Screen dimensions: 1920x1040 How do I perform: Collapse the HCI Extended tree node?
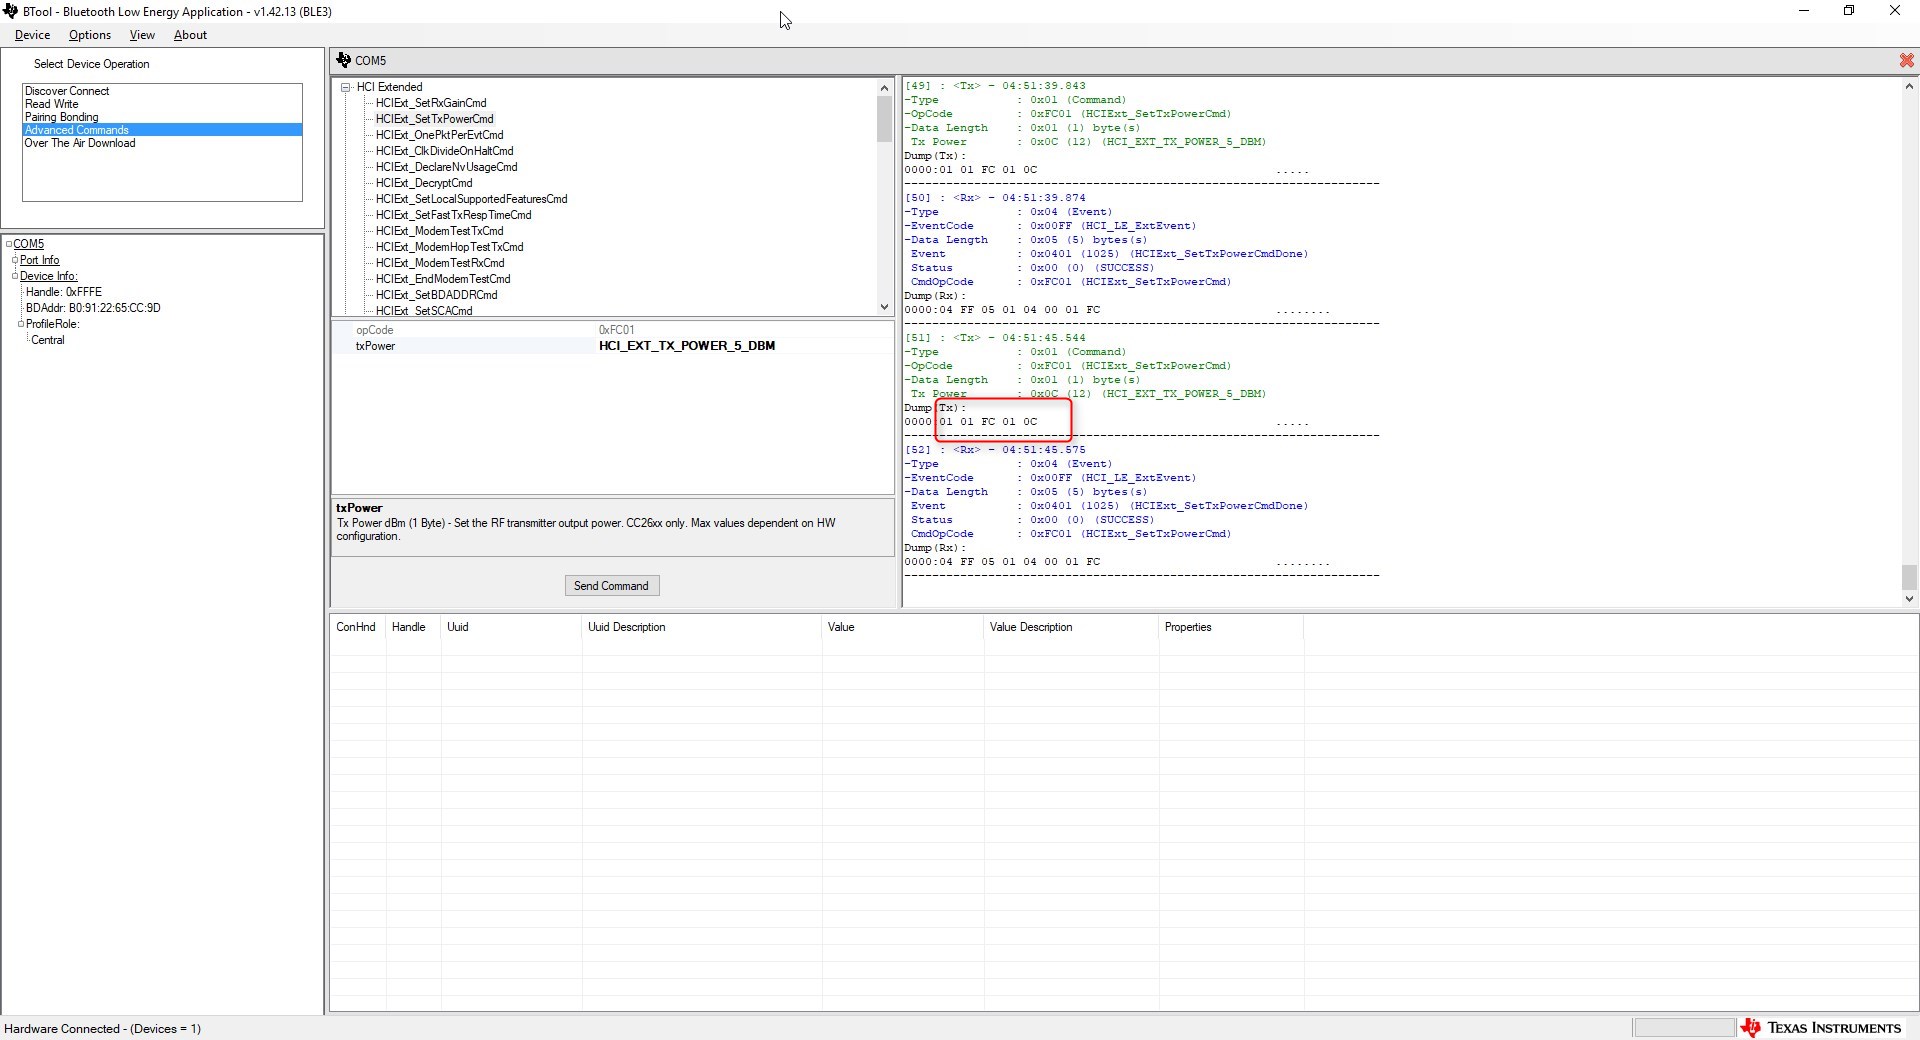pyautogui.click(x=346, y=87)
